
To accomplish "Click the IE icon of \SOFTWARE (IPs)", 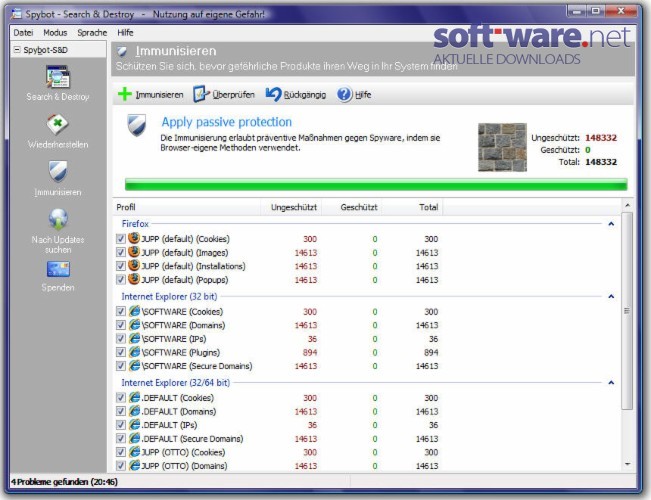I will (134, 338).
